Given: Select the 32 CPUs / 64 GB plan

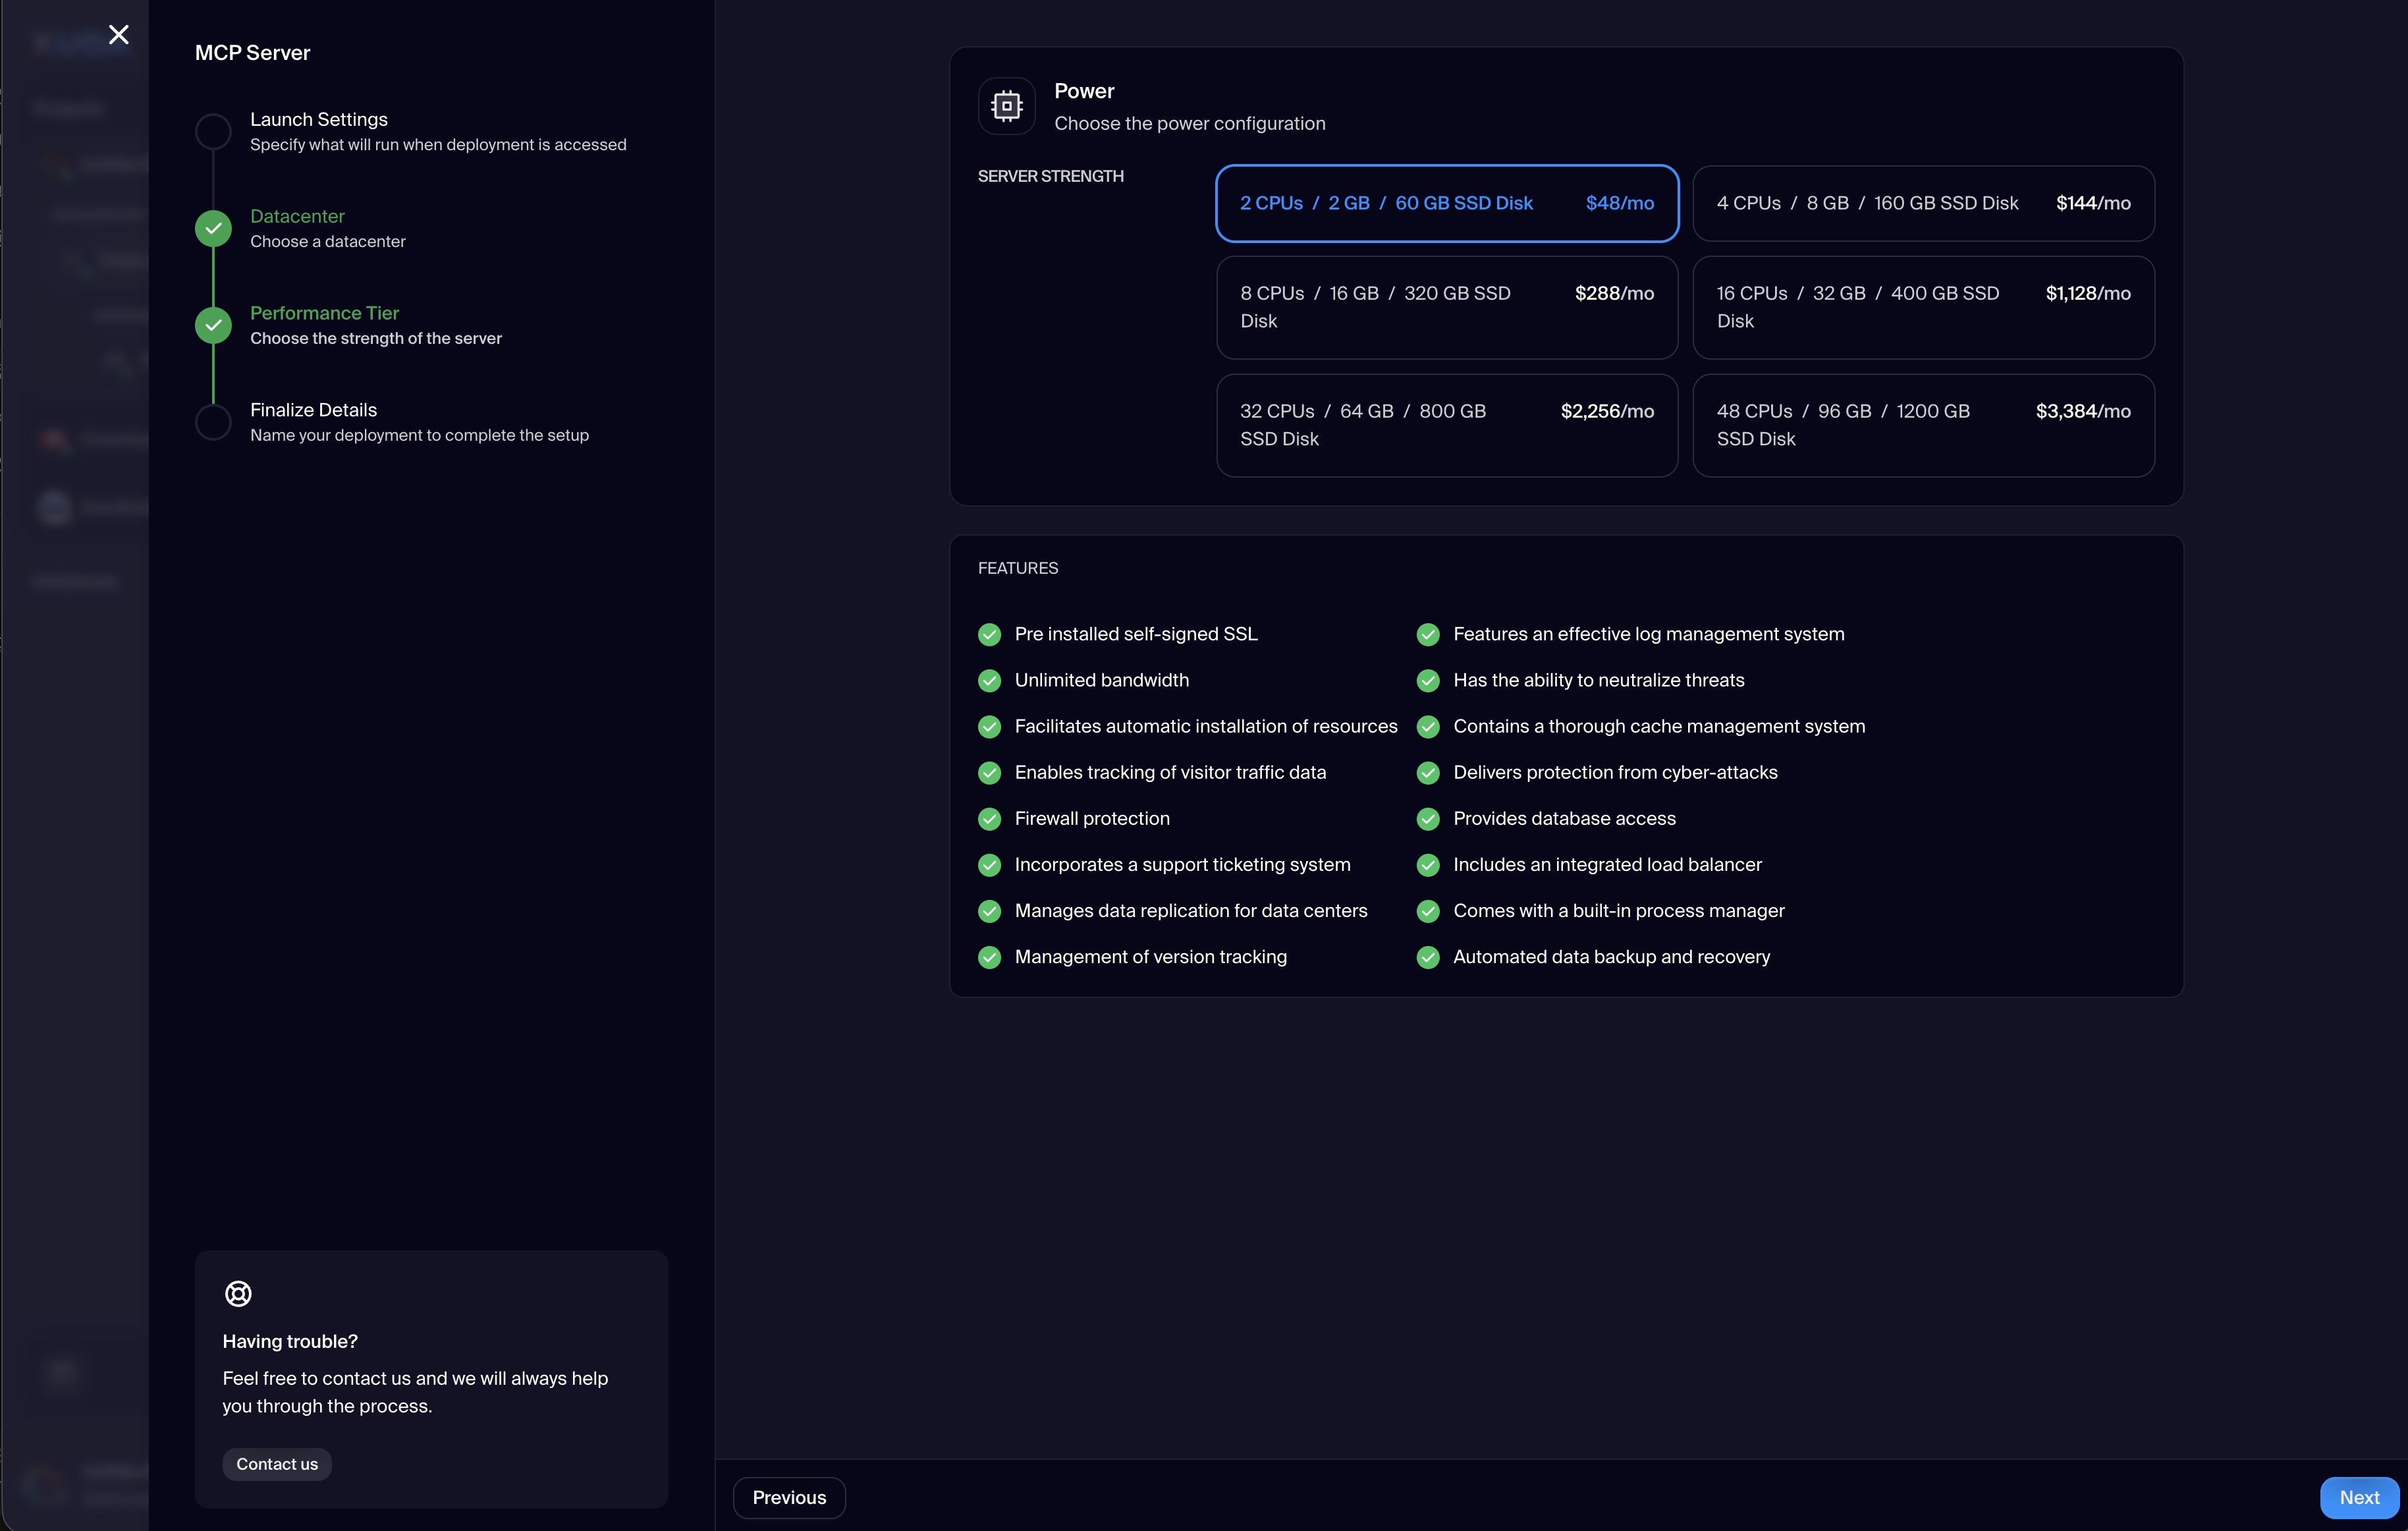Looking at the screenshot, I should (1446, 425).
